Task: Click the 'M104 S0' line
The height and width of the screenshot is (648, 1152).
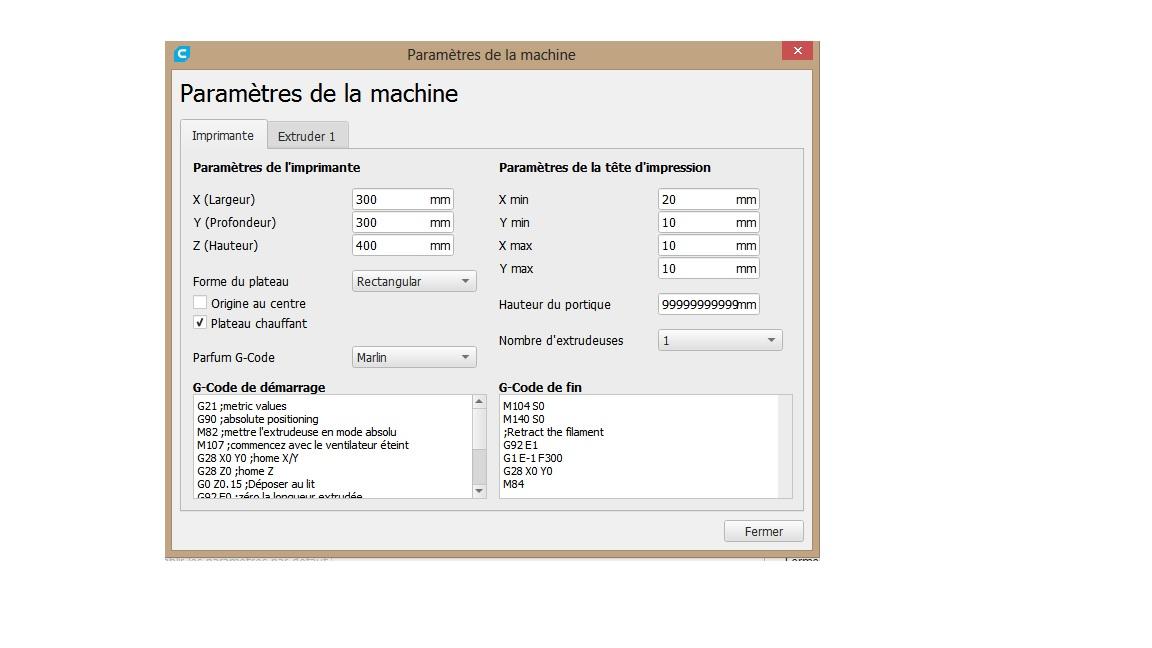Action: click(524, 406)
